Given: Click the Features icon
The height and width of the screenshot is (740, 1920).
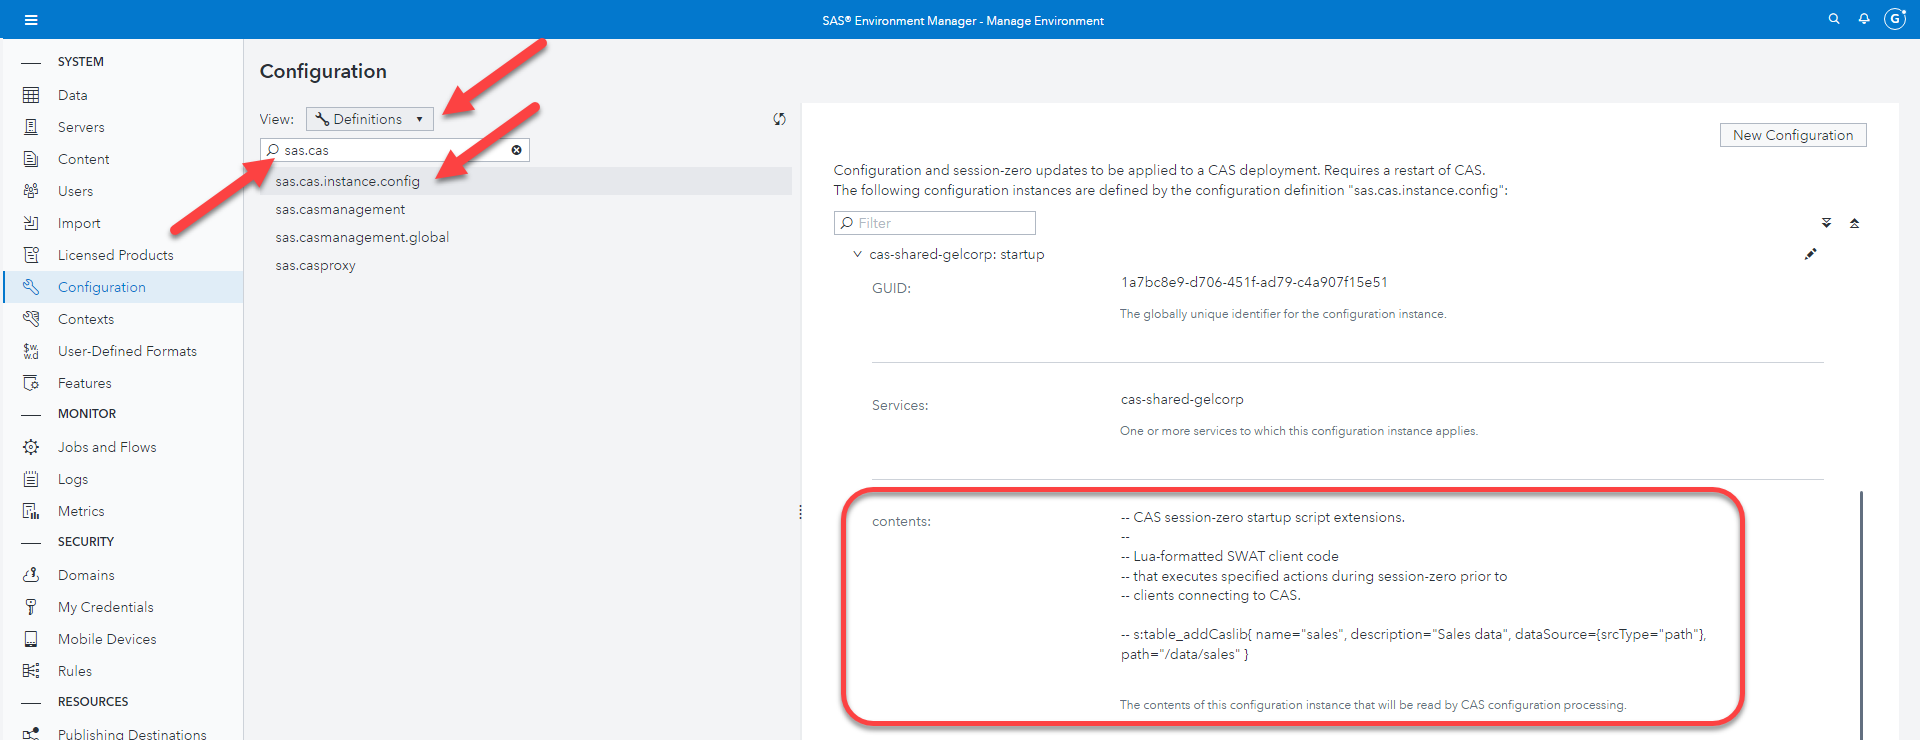Looking at the screenshot, I should (31, 383).
